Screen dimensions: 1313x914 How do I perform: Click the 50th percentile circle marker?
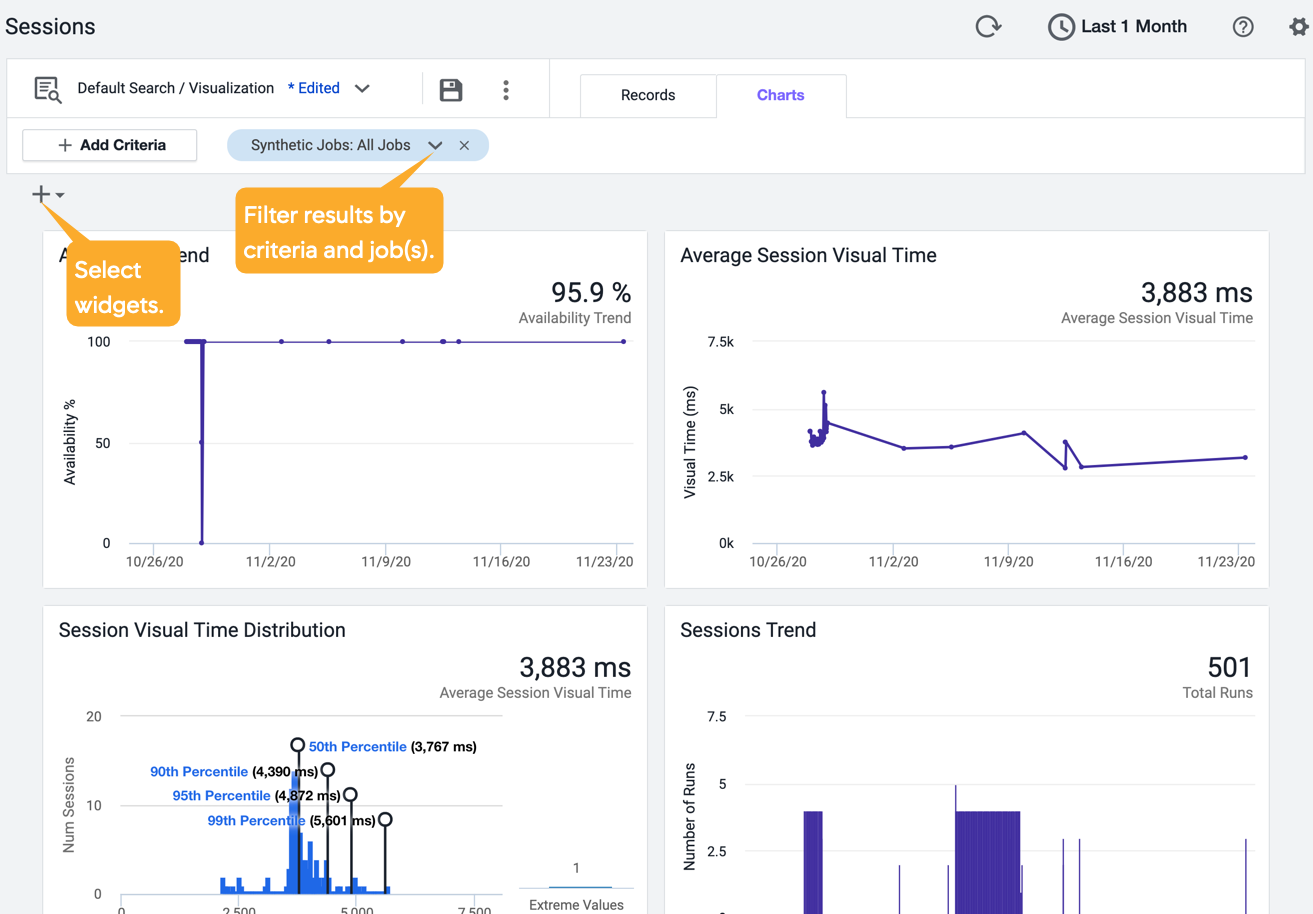coord(297,745)
